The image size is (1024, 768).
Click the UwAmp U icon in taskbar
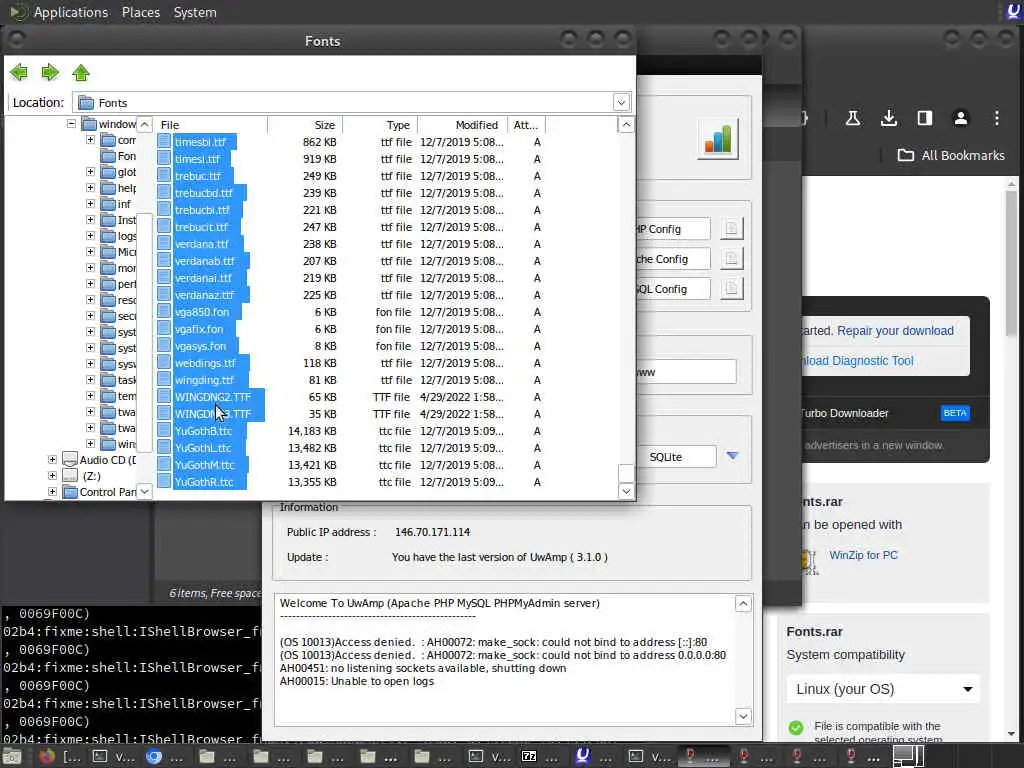pos(583,756)
